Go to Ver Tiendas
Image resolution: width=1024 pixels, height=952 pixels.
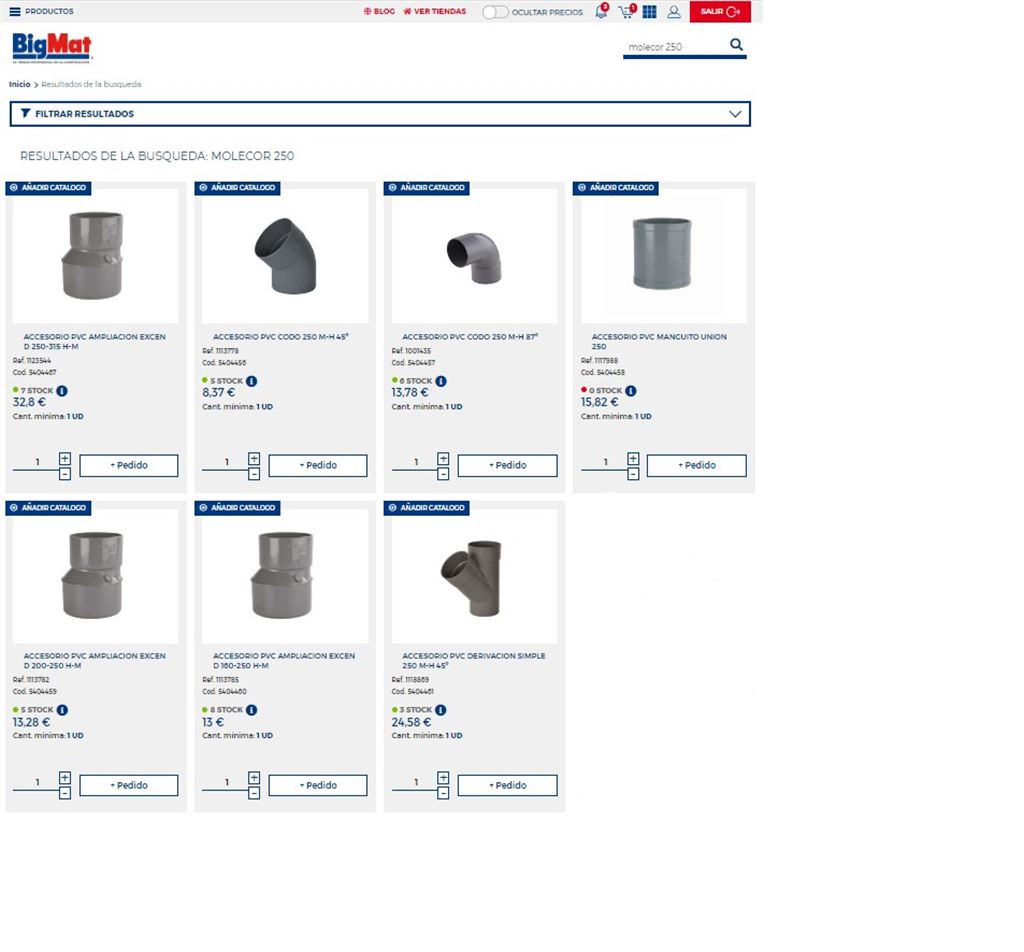click(434, 12)
